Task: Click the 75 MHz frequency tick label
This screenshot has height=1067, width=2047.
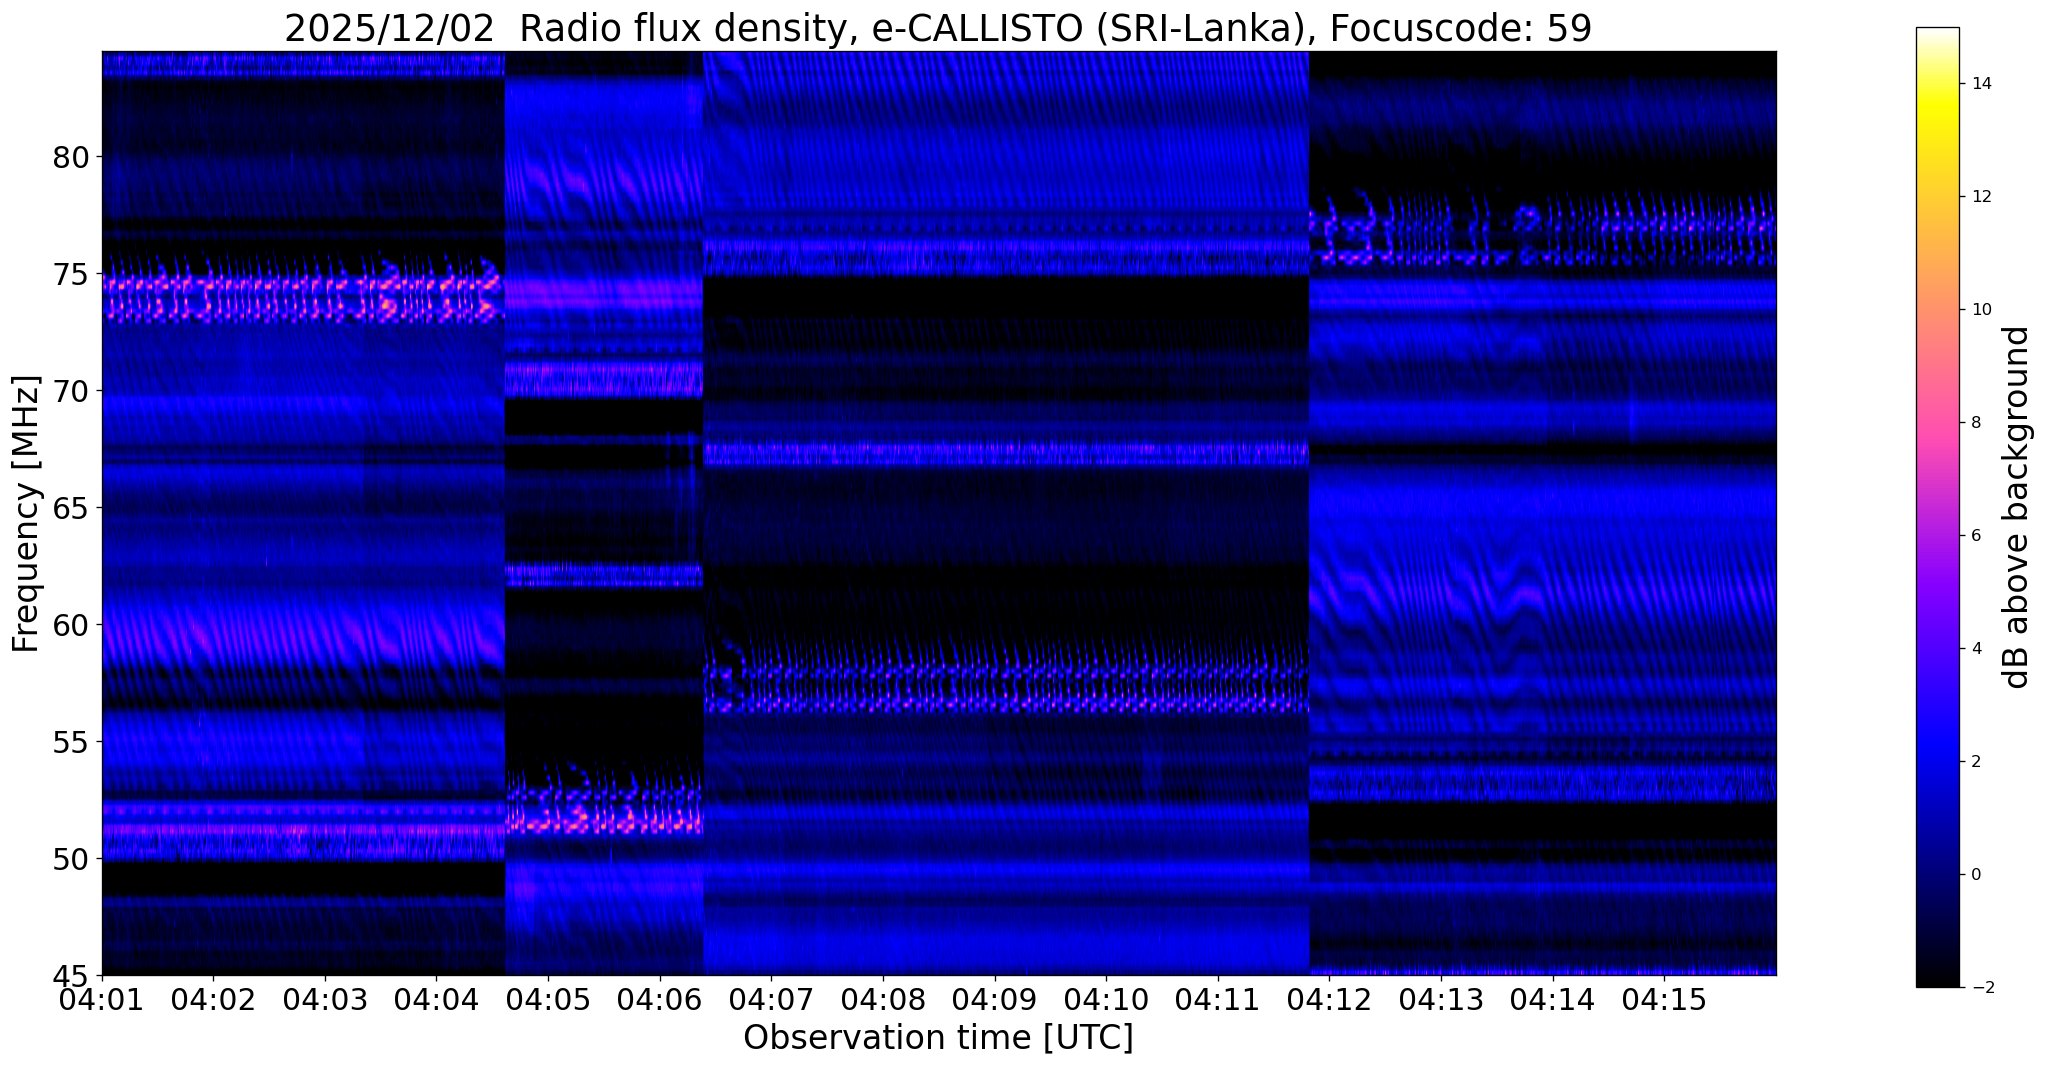Action: [71, 274]
